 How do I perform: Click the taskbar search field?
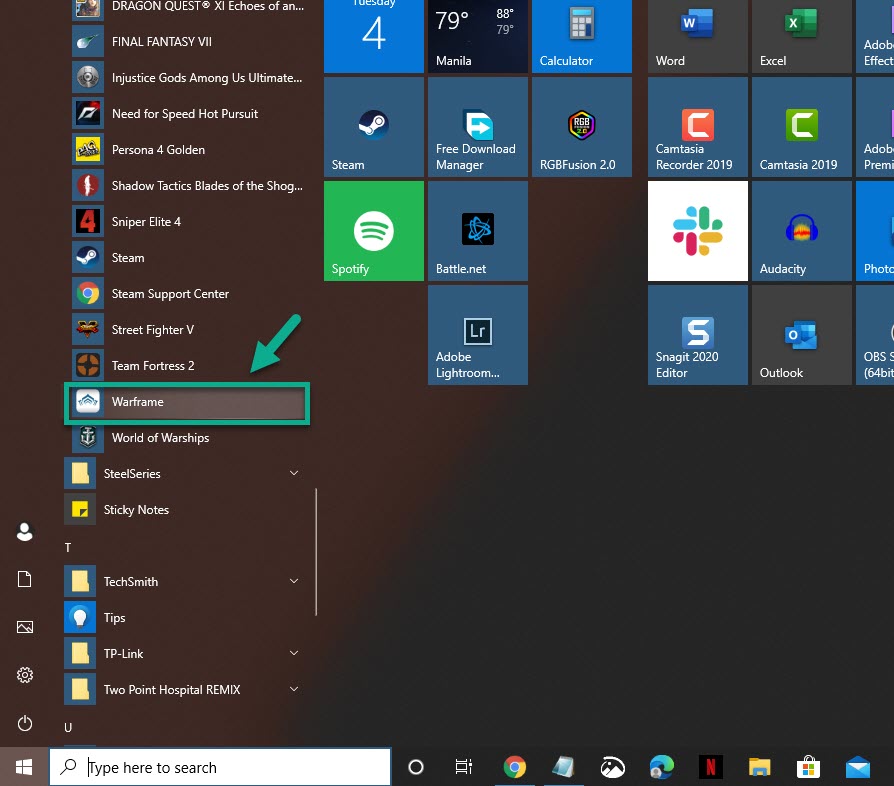click(220, 767)
